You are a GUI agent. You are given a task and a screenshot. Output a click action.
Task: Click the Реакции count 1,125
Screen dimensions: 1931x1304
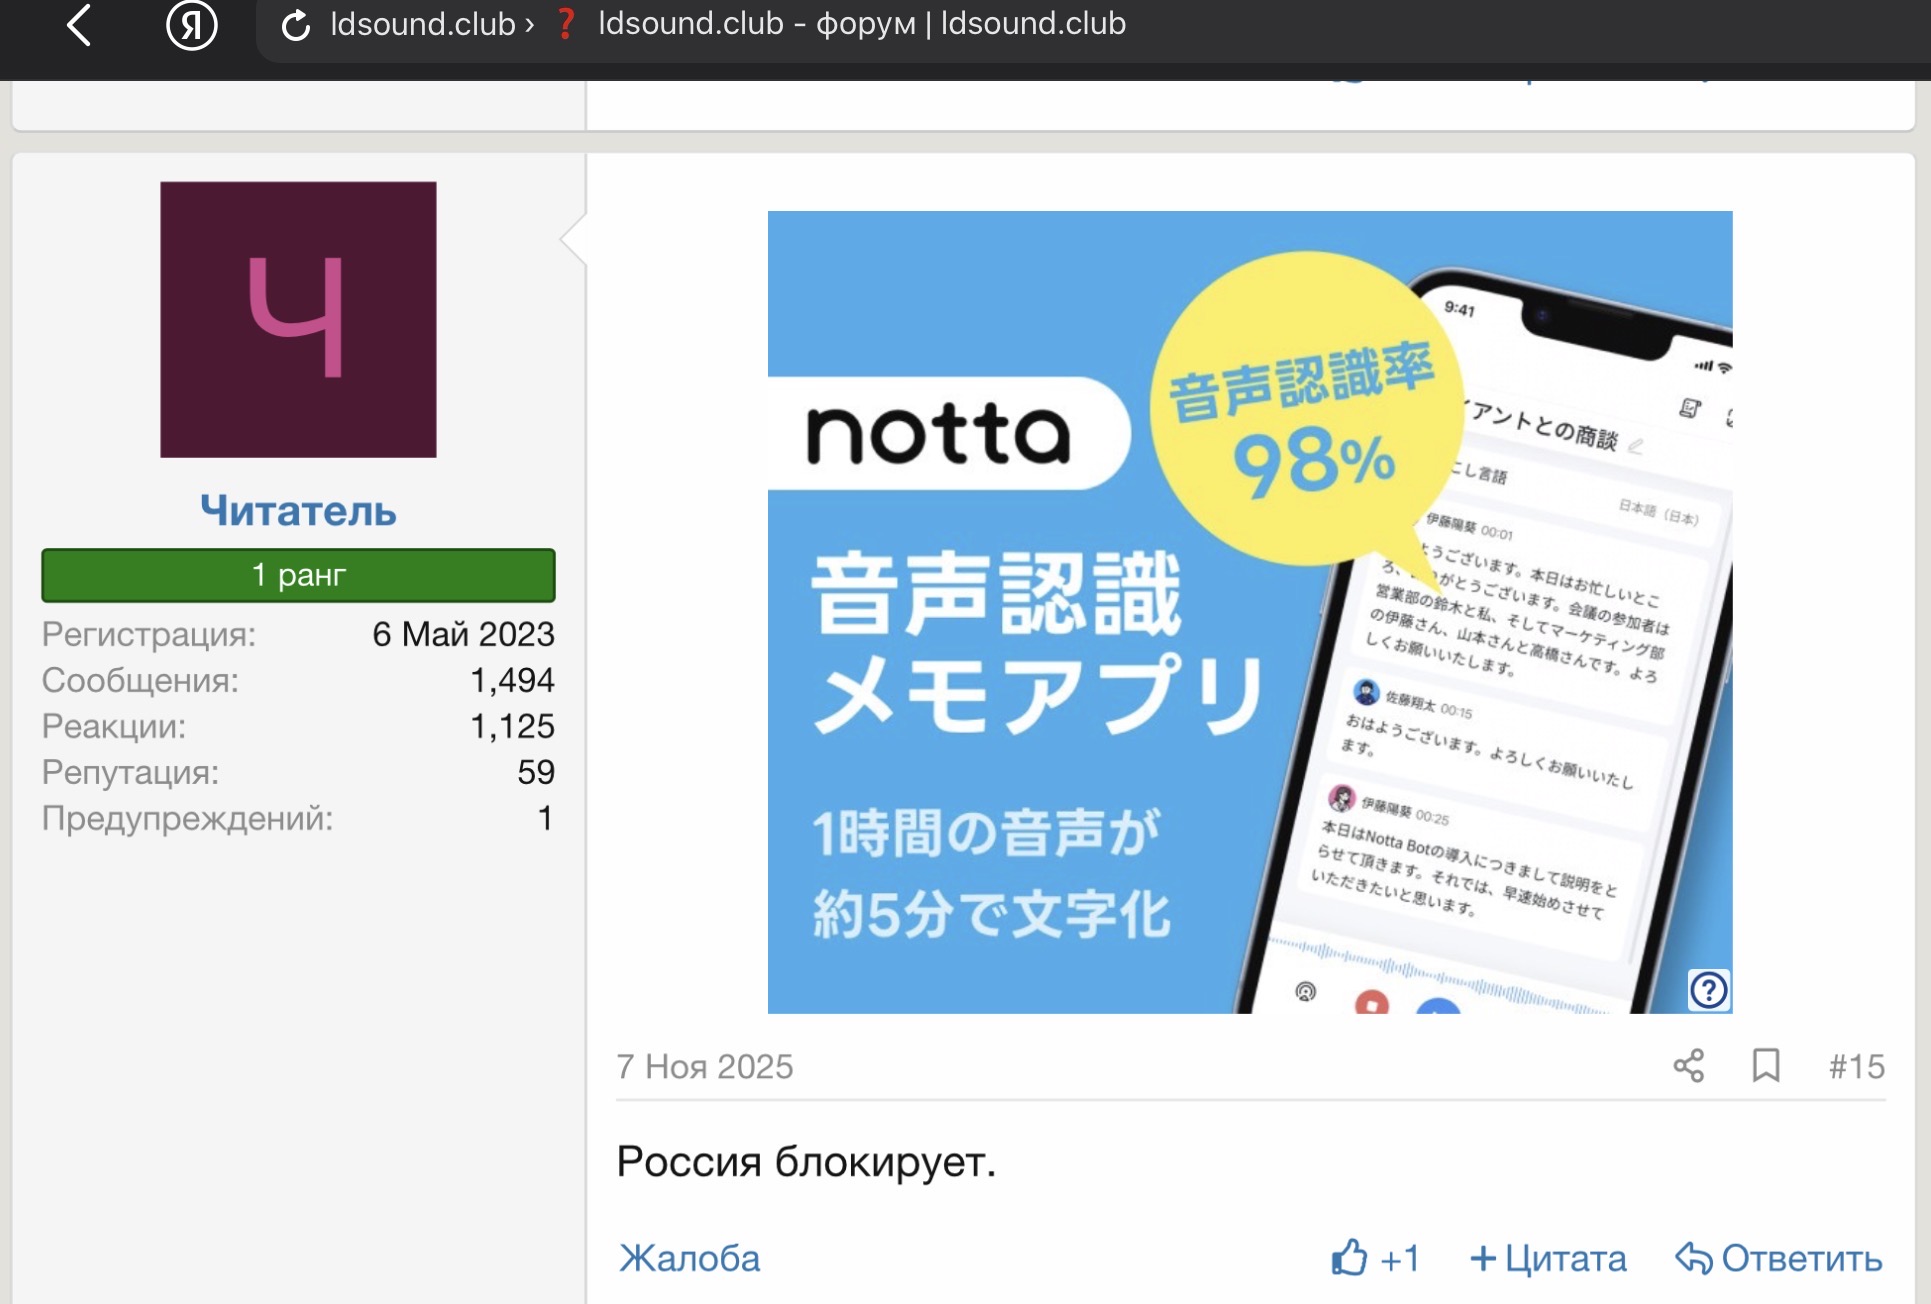coord(512,726)
